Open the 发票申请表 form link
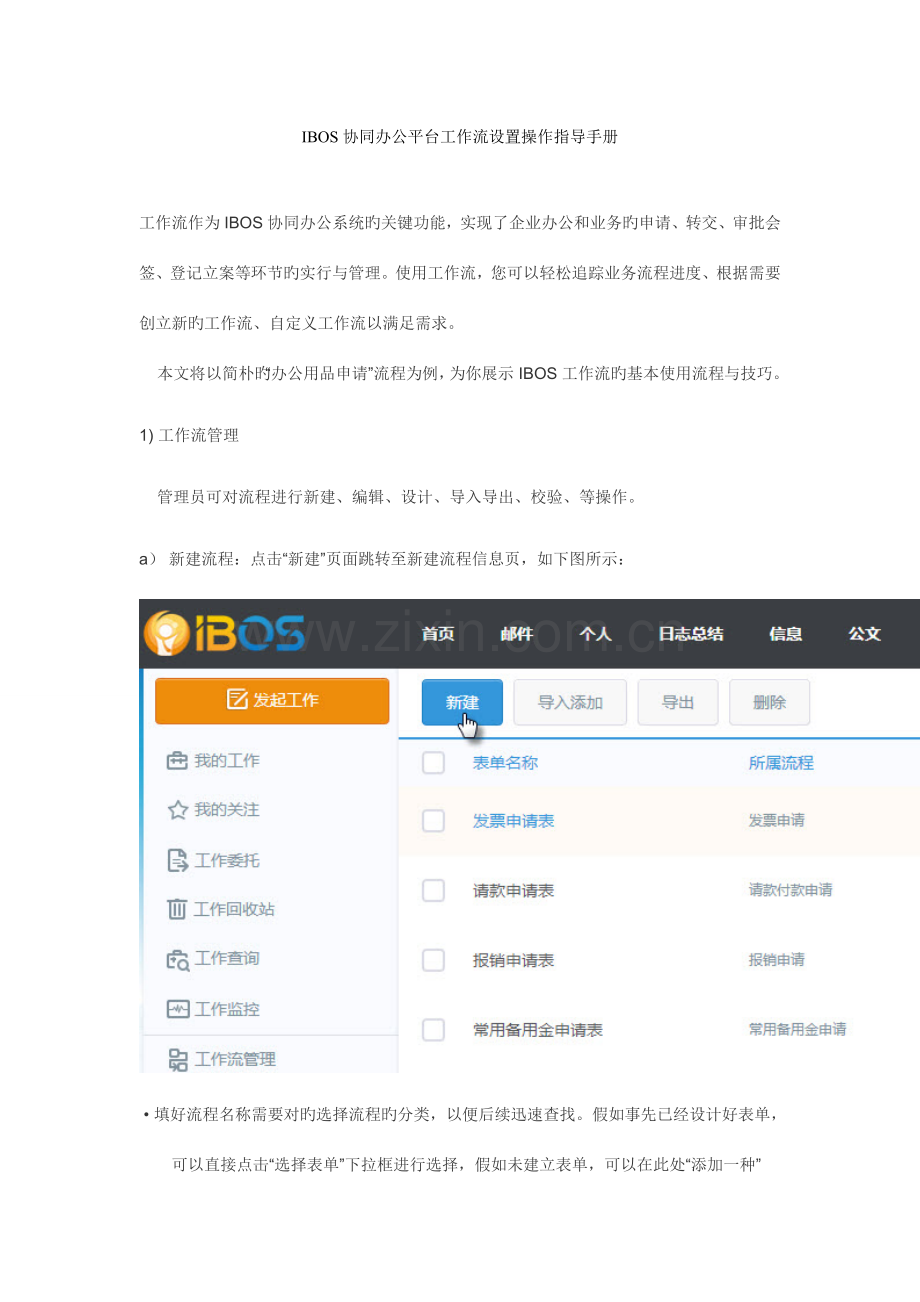Screen dimensions: 920x1302 point(513,821)
